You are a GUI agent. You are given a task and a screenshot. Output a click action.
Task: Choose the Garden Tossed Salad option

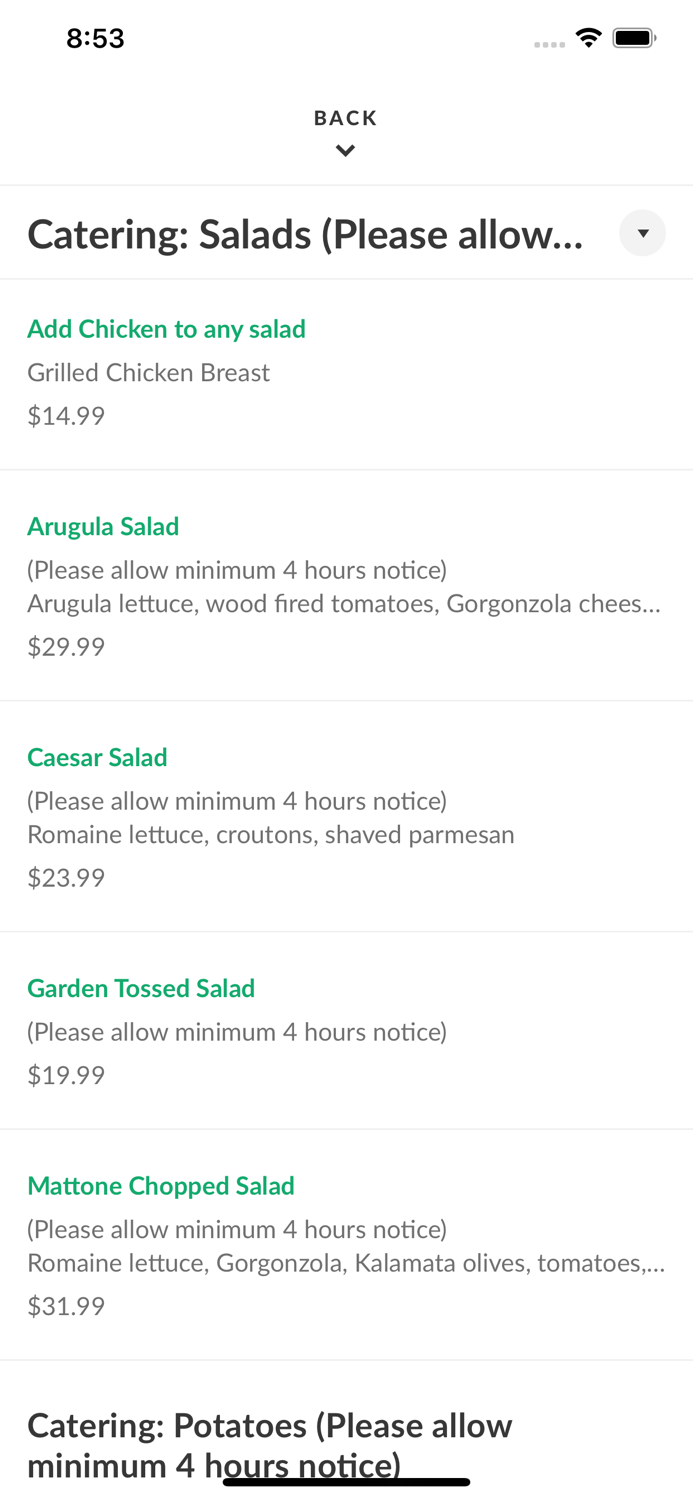pos(141,988)
